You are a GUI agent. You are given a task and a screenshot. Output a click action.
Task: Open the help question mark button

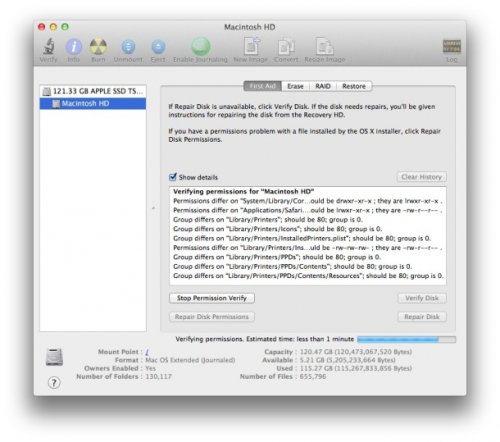tap(54, 383)
